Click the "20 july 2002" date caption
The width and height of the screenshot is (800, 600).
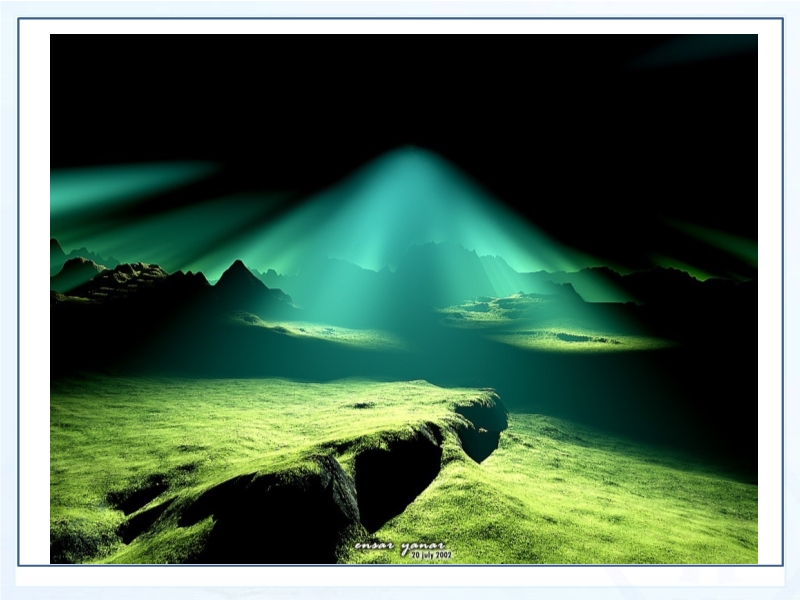tap(431, 555)
